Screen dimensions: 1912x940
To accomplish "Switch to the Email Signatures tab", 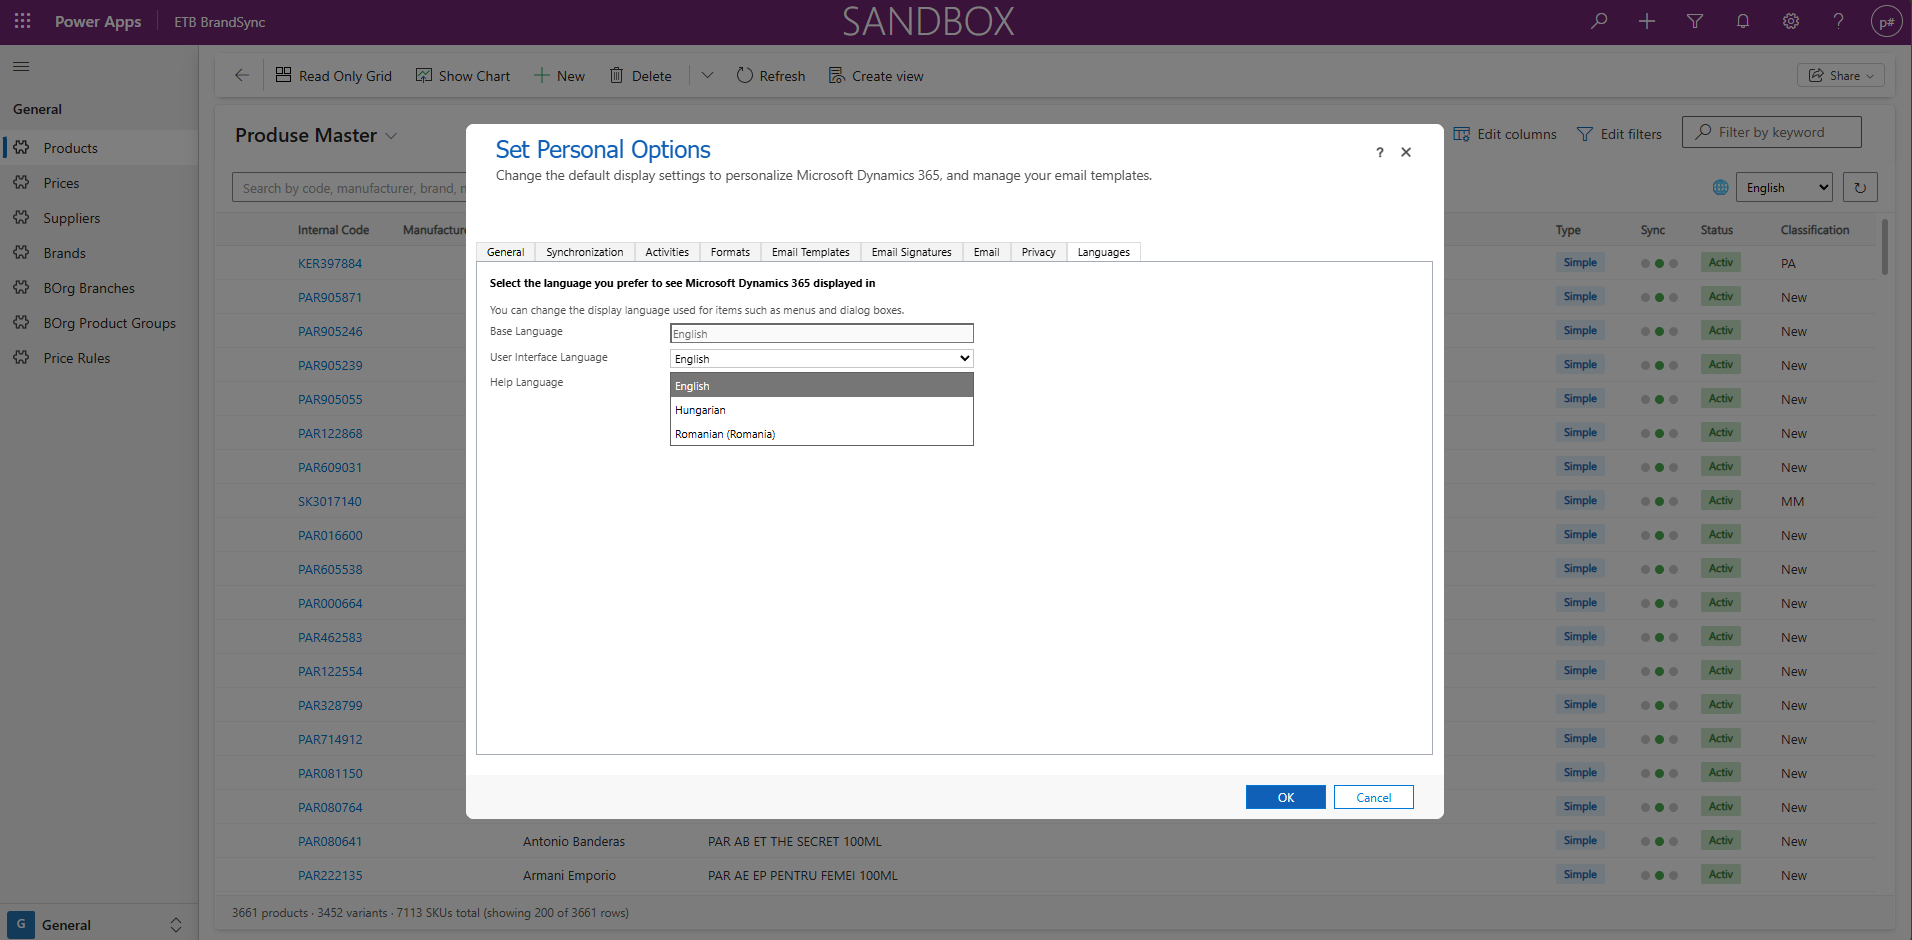I will coord(912,252).
